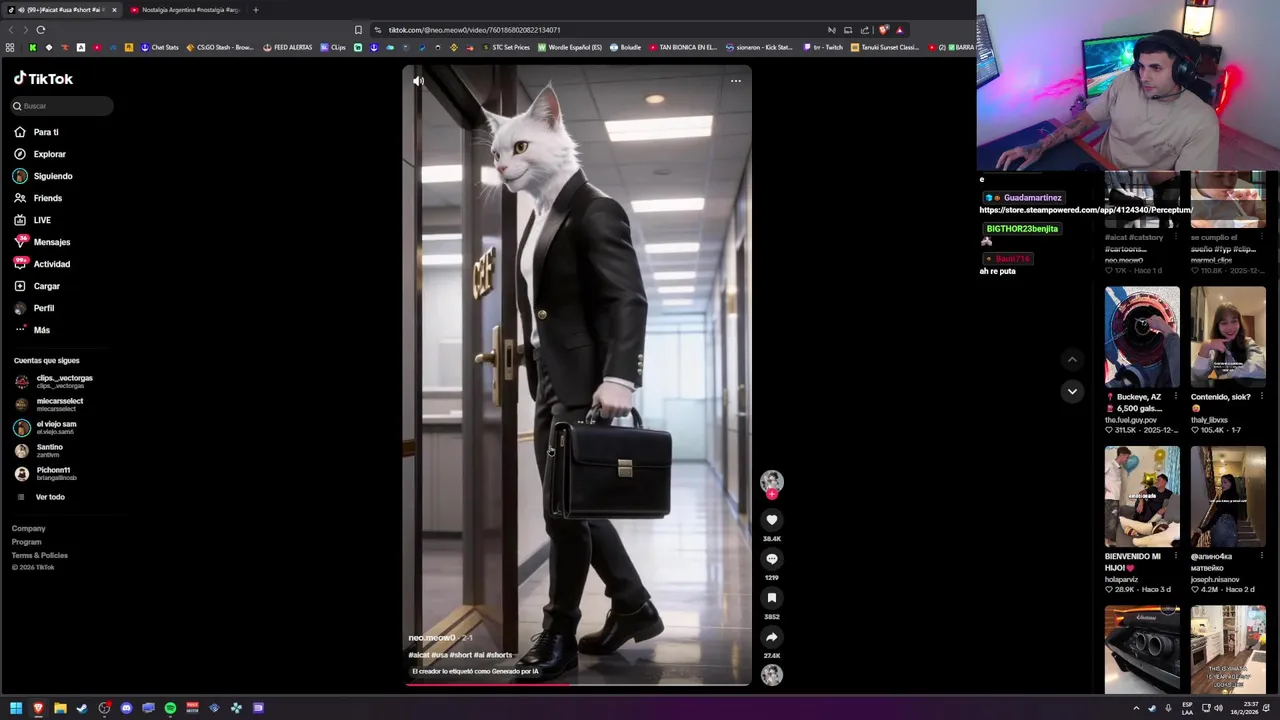The width and height of the screenshot is (1280, 720).
Task: Bookmark this page in the address bar
Action: pyautogui.click(x=358, y=30)
